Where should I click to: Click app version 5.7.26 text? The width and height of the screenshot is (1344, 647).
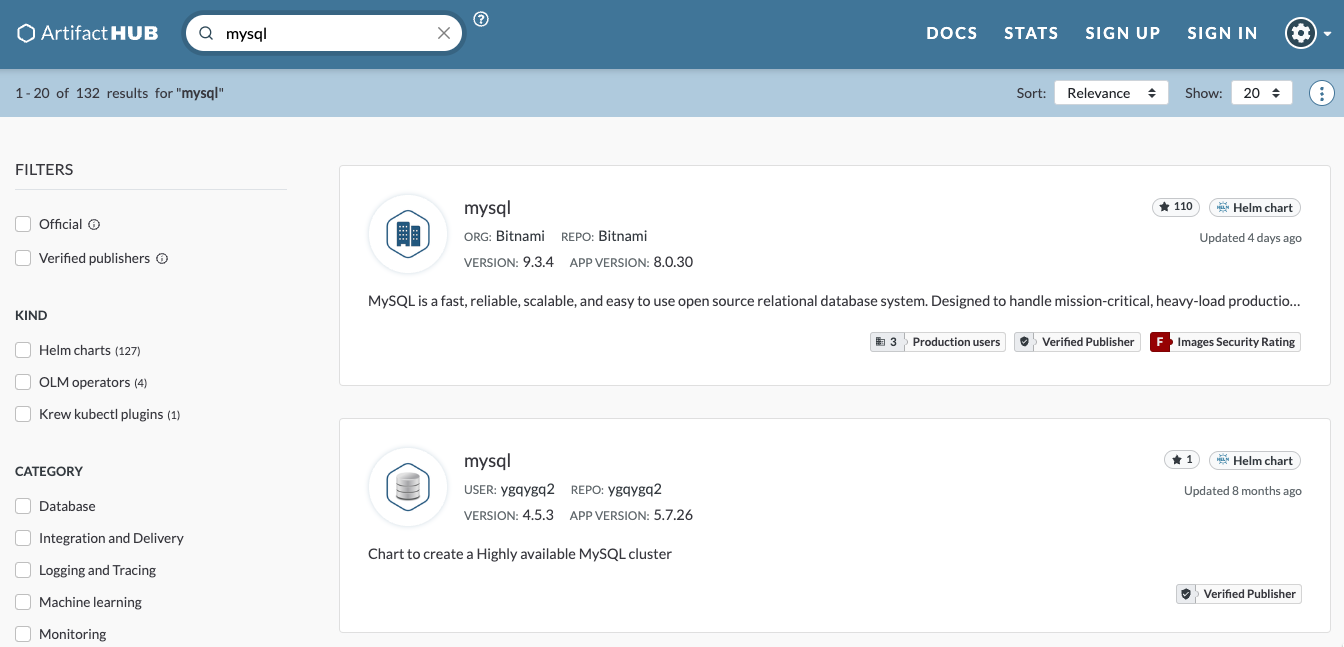click(673, 515)
